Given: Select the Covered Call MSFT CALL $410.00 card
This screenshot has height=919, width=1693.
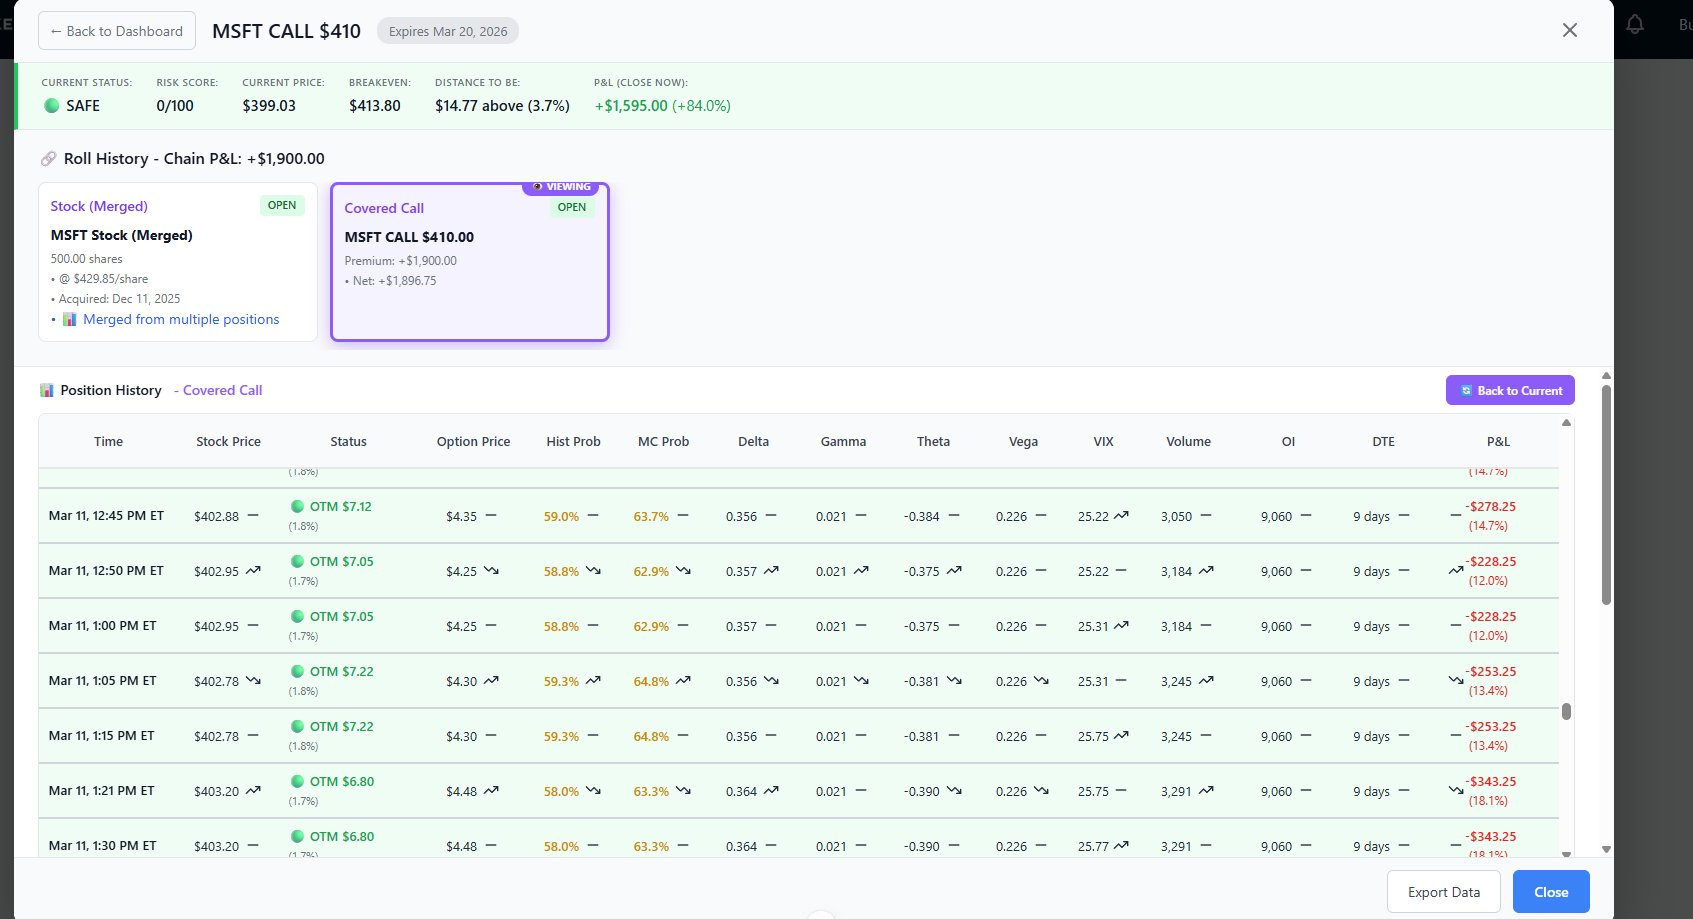Looking at the screenshot, I should coord(470,262).
